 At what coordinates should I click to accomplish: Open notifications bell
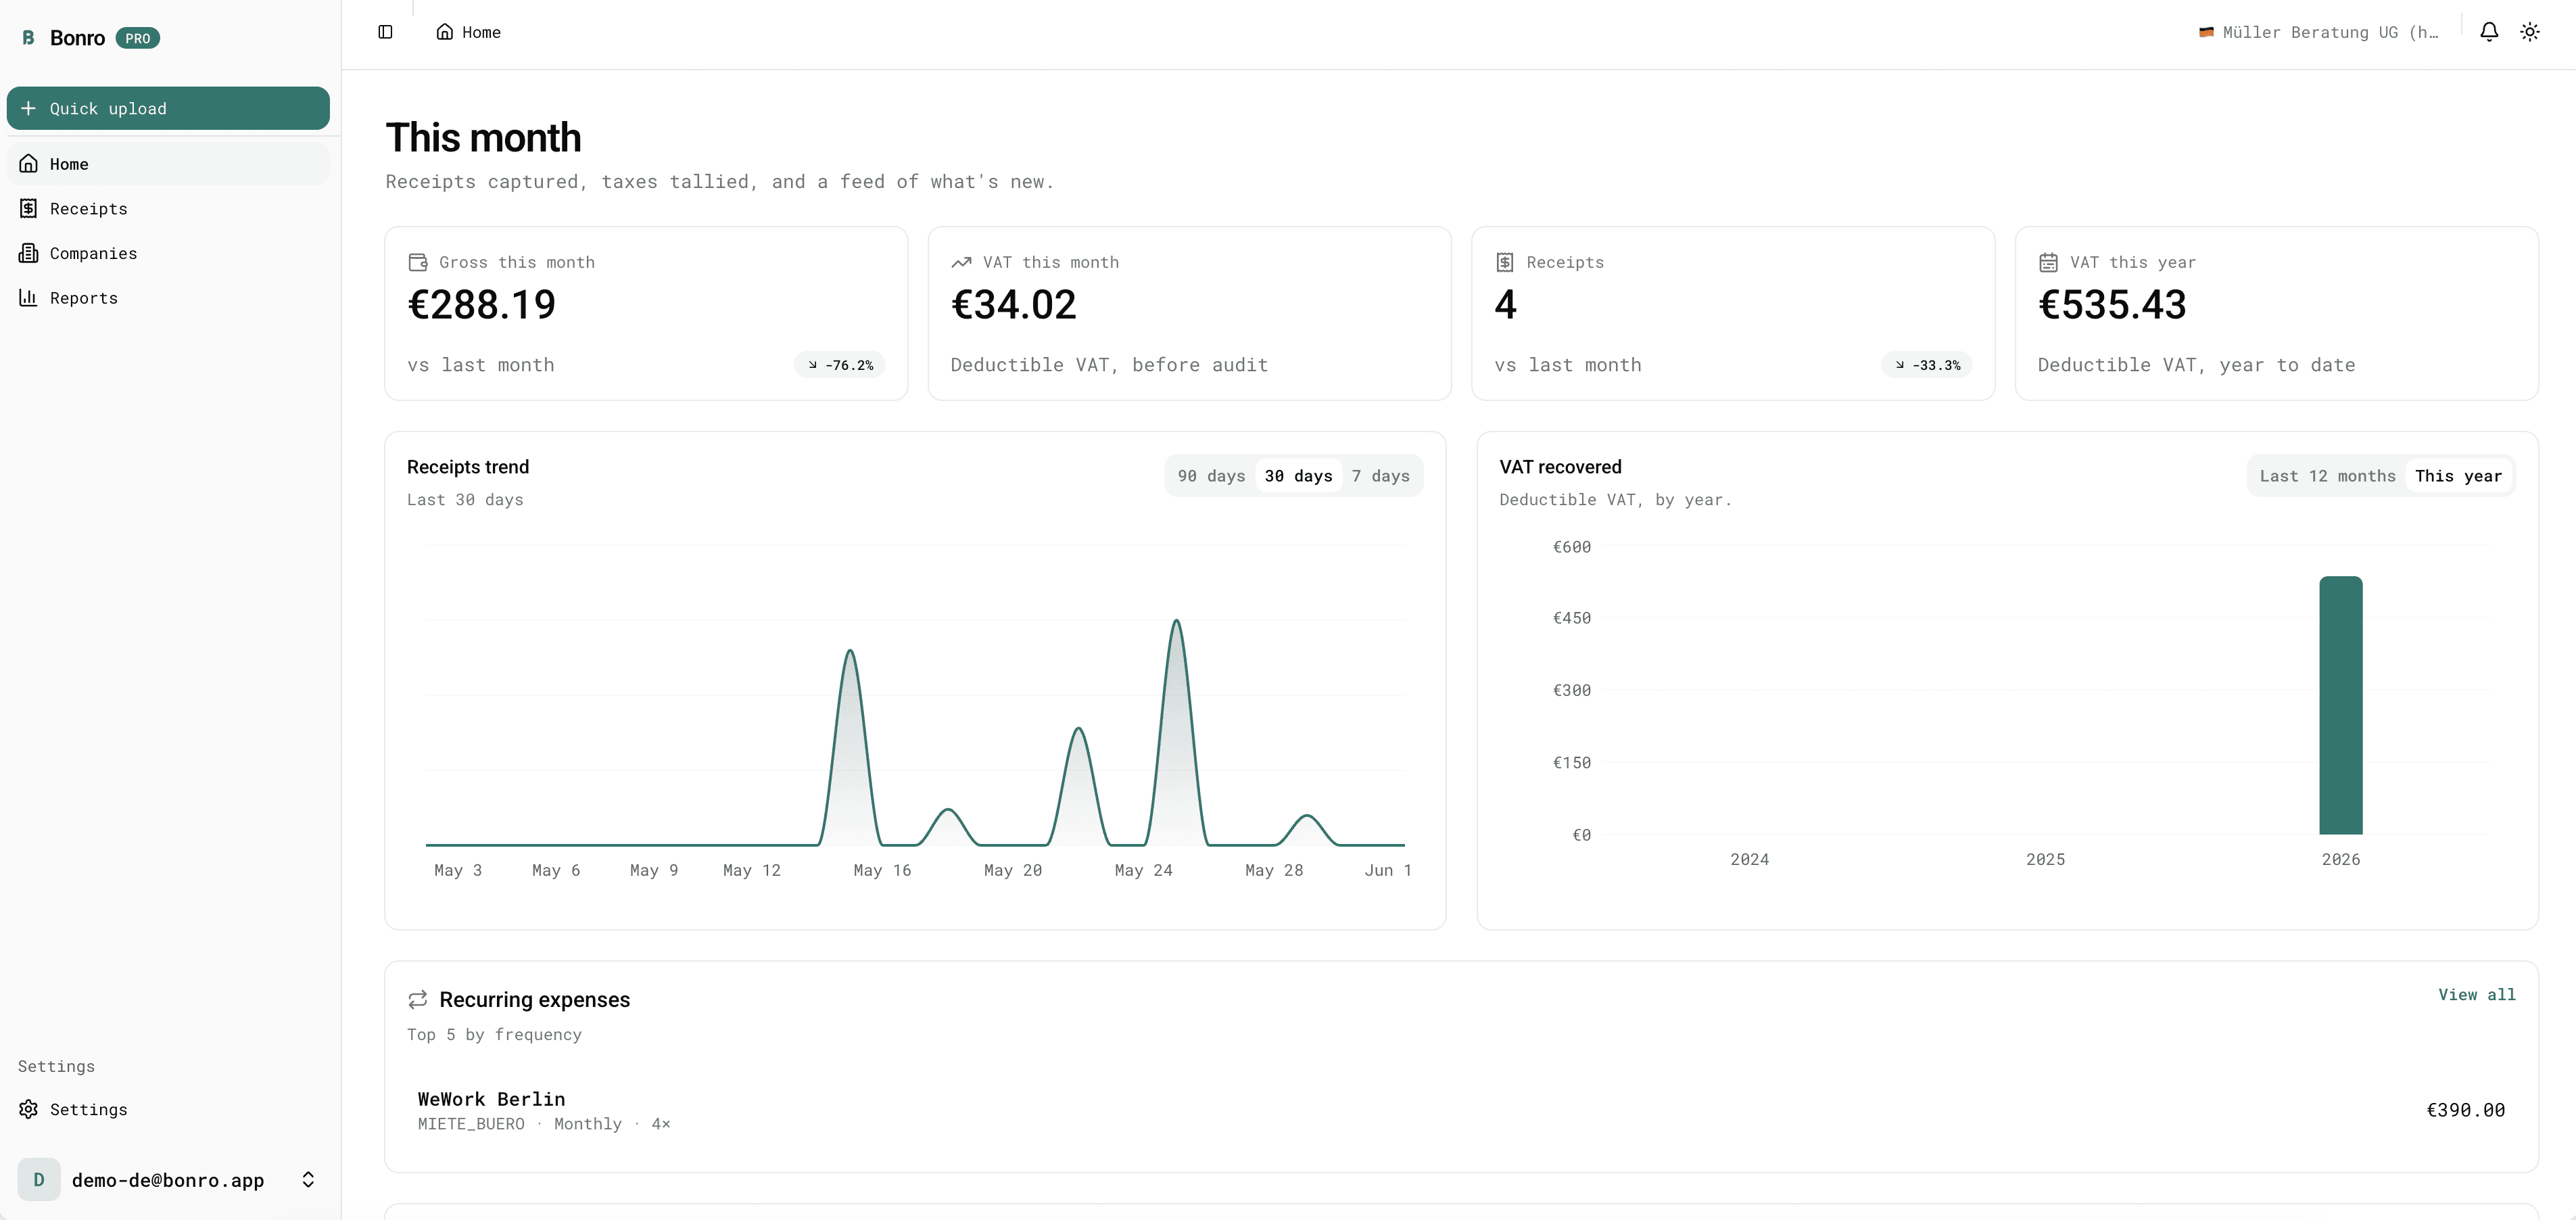[x=2489, y=32]
